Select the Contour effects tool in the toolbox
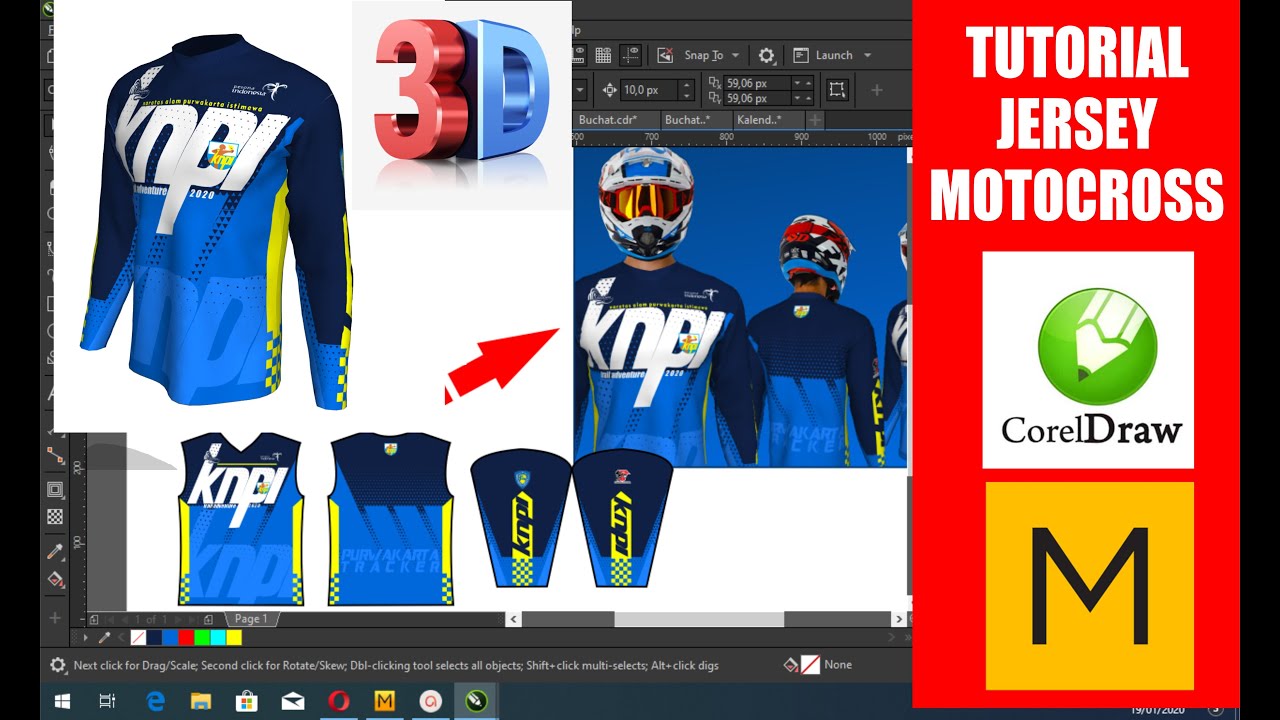This screenshot has width=1280, height=720. pyautogui.click(x=56, y=489)
